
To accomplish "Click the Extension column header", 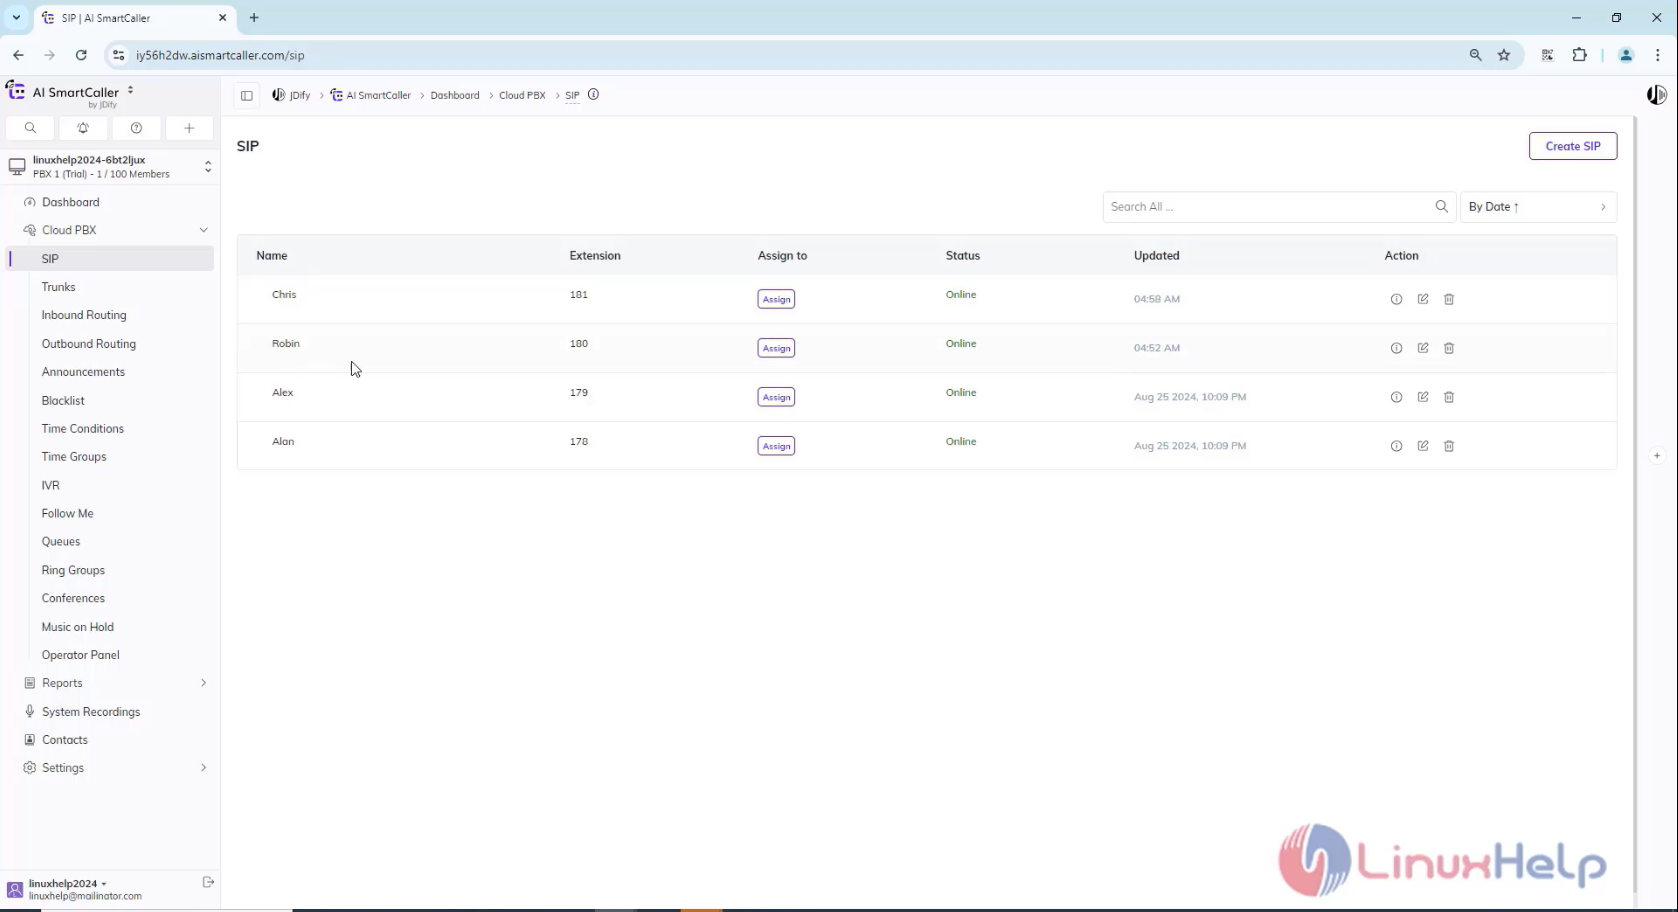I will coord(595,256).
